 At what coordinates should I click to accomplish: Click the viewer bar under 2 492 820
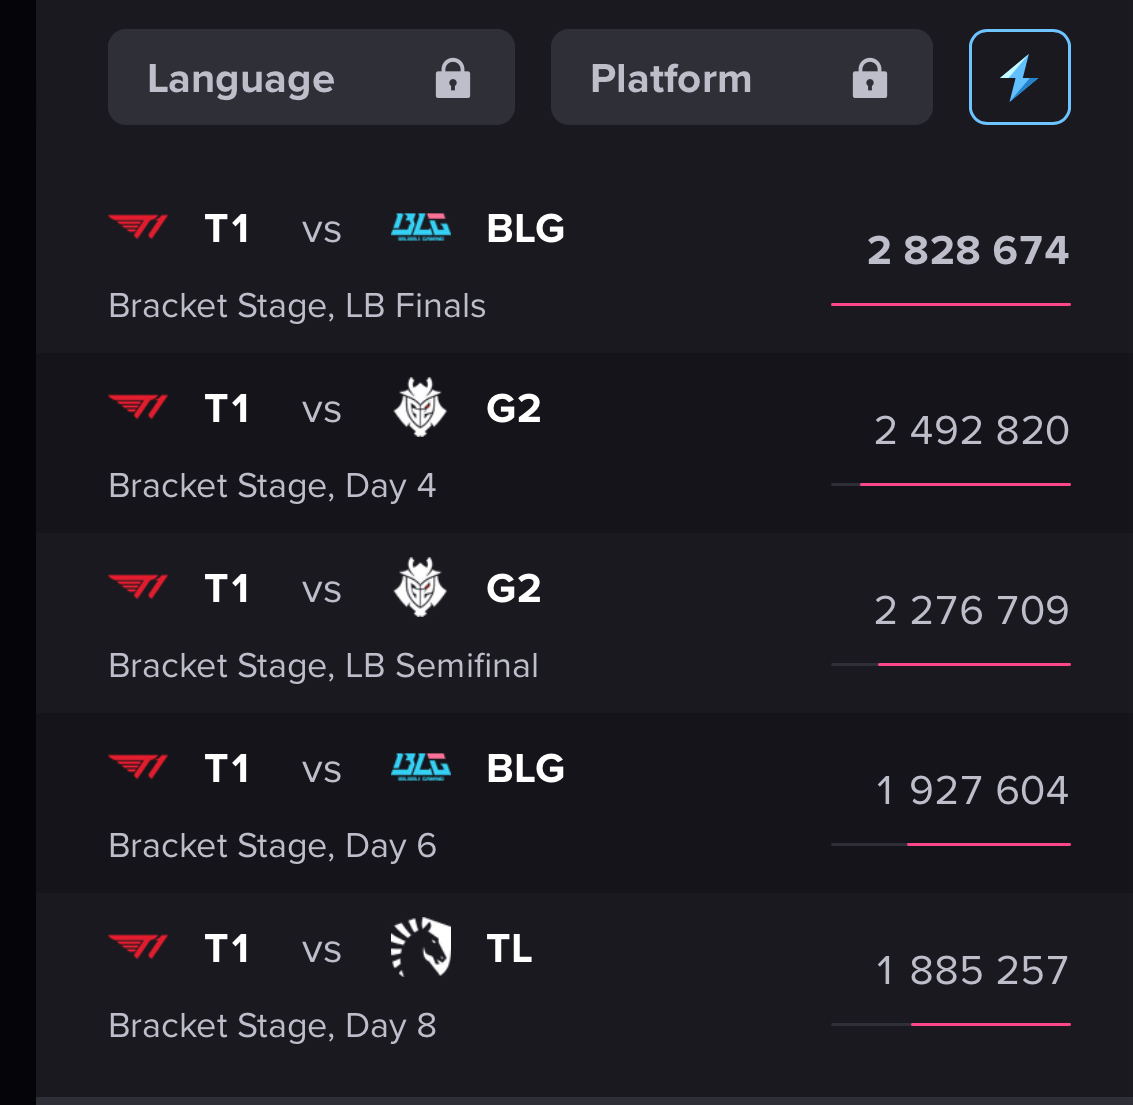point(951,484)
